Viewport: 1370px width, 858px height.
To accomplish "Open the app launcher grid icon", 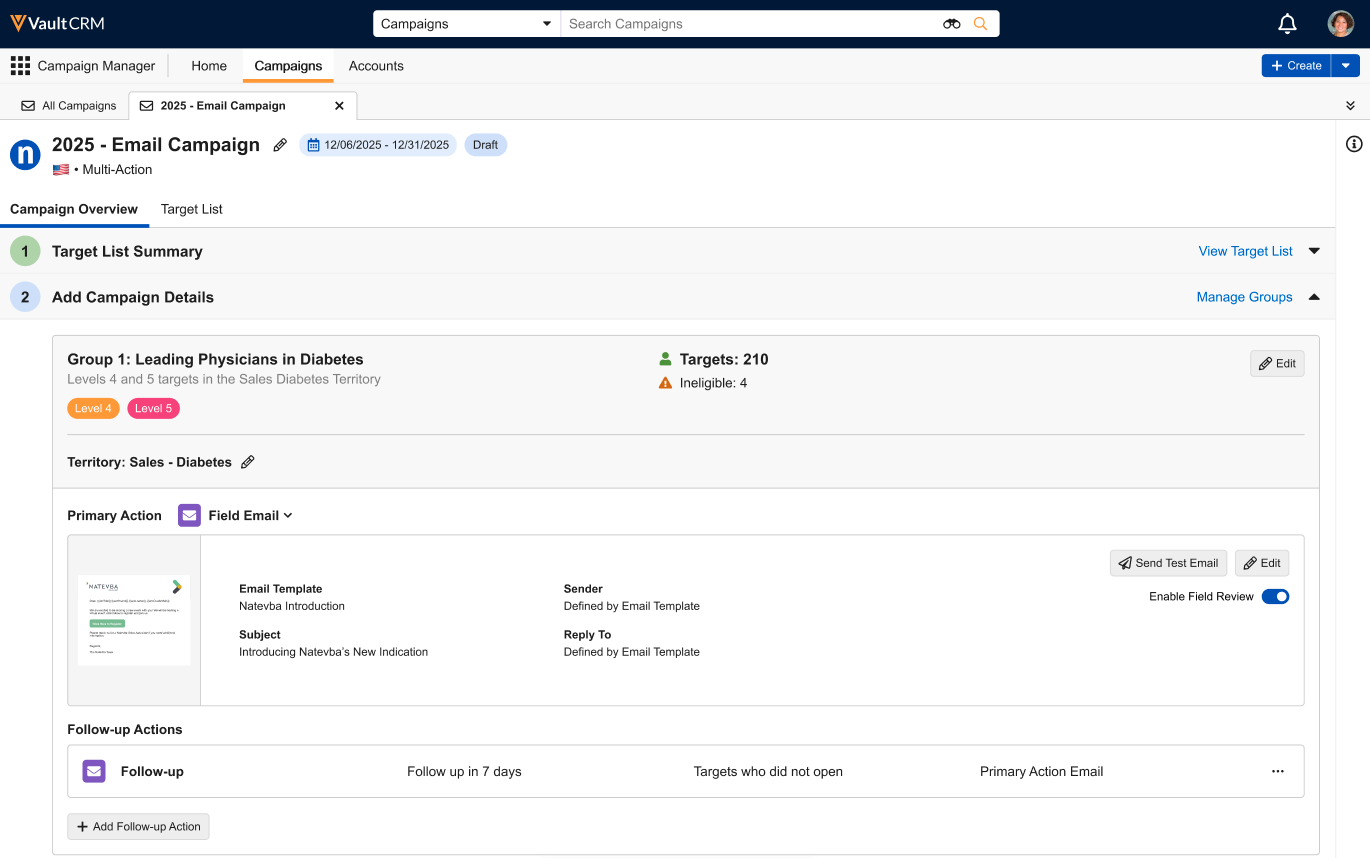I will (20, 66).
